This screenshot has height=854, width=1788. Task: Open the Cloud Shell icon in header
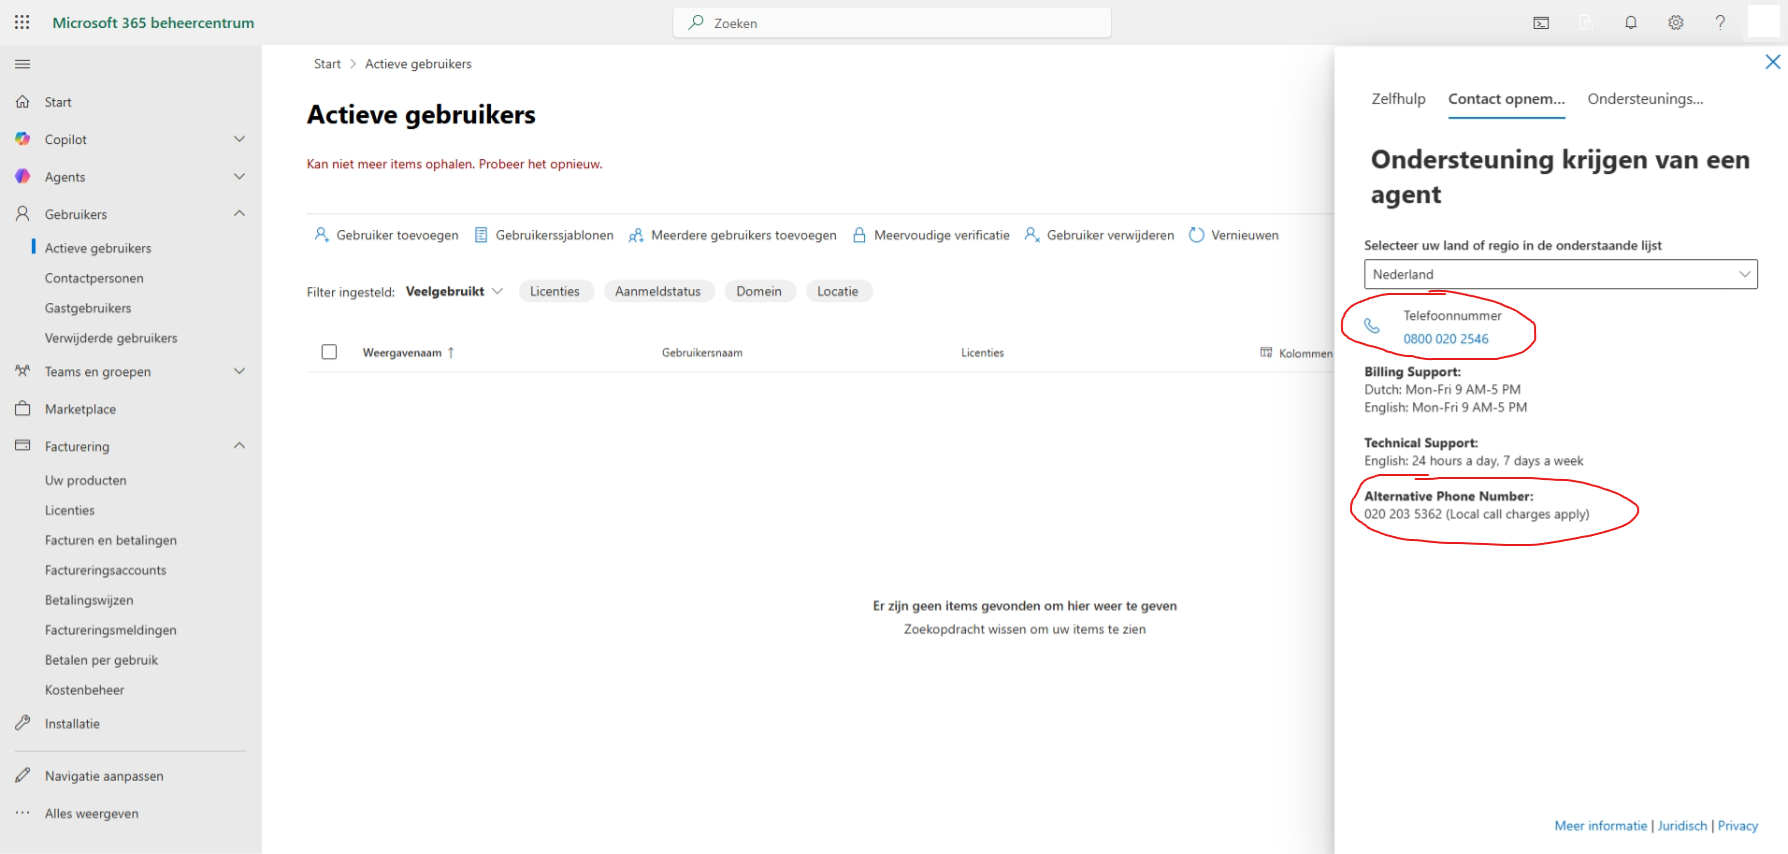tap(1541, 23)
